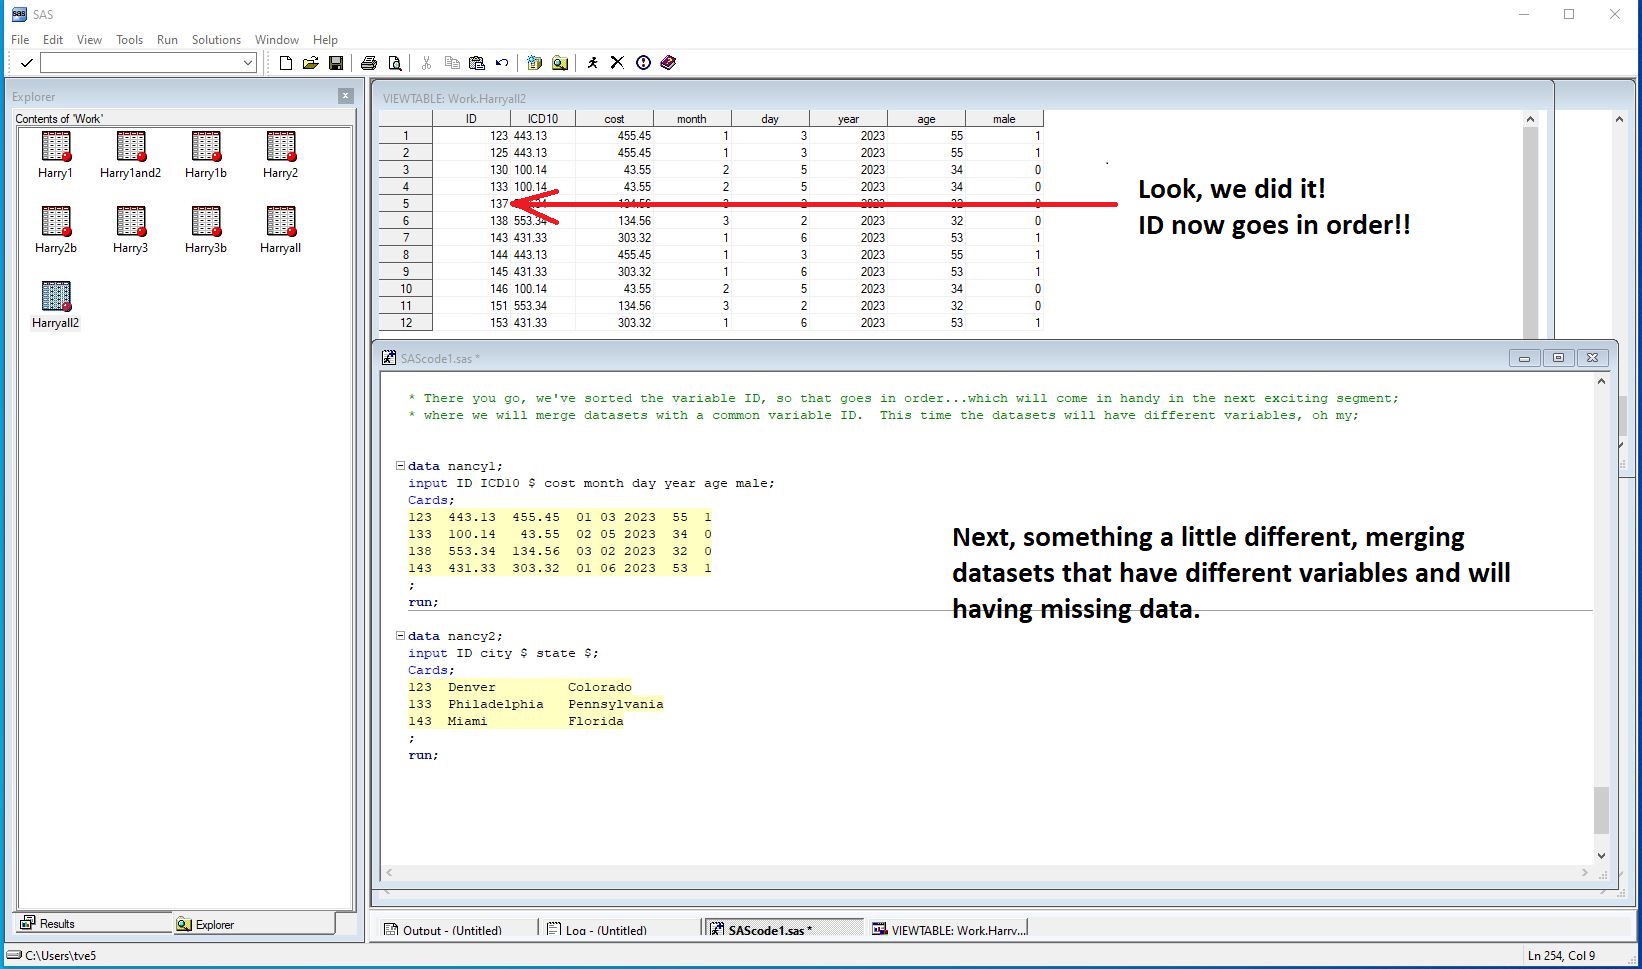Click the New document toolbar icon

286,63
